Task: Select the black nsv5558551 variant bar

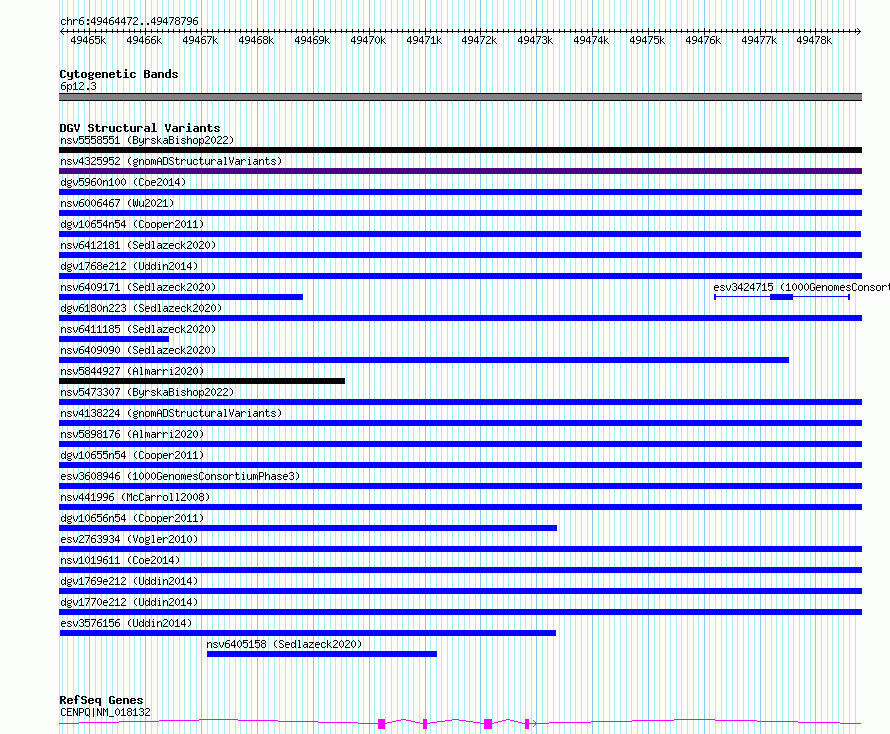Action: pos(460,150)
